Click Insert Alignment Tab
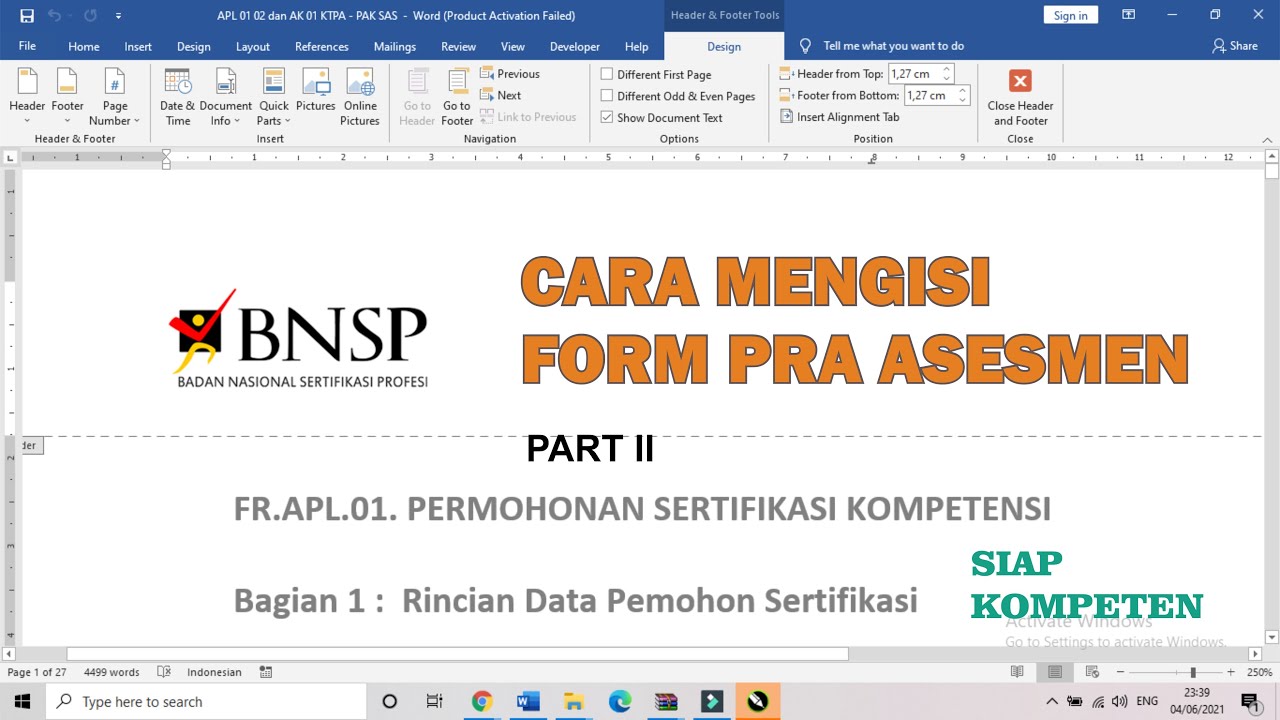This screenshot has height=720, width=1280. [840, 117]
